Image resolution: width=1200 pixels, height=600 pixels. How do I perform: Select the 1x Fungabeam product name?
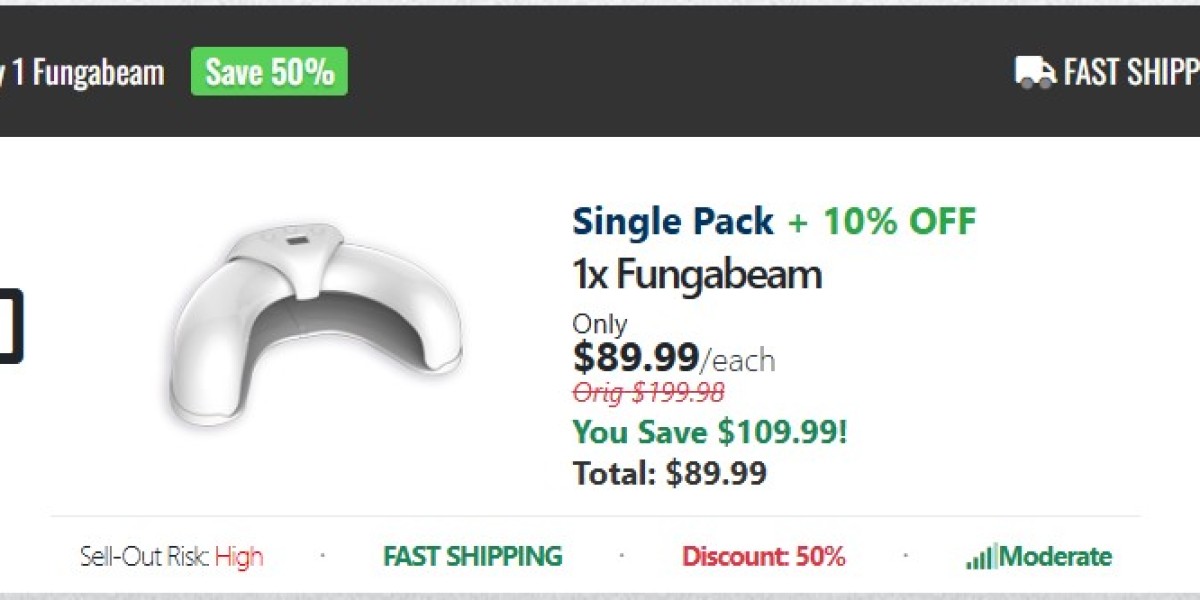coord(696,274)
